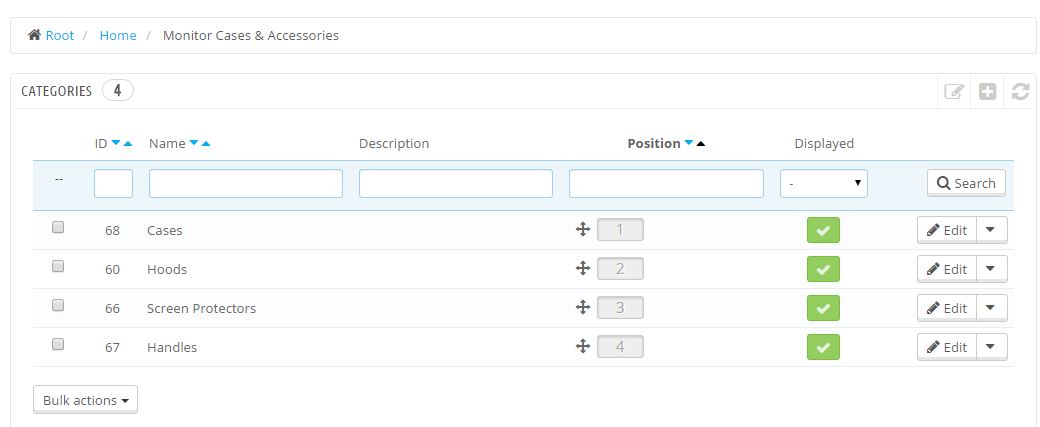Click the add new category plus icon

[987, 91]
